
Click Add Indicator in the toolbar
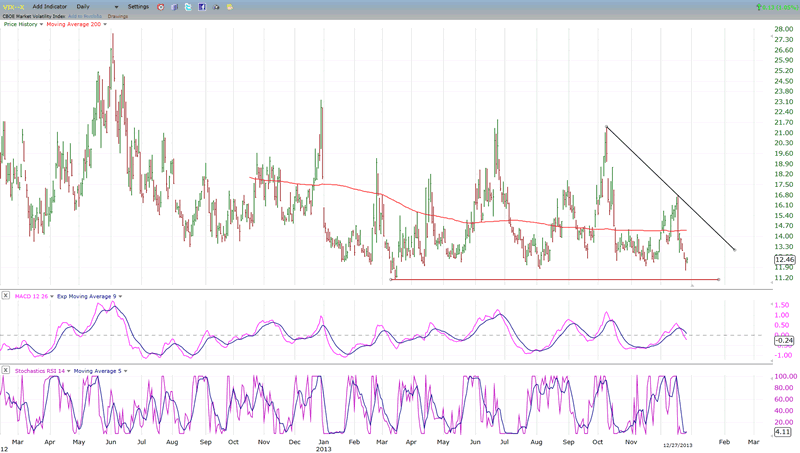pyautogui.click(x=50, y=7)
